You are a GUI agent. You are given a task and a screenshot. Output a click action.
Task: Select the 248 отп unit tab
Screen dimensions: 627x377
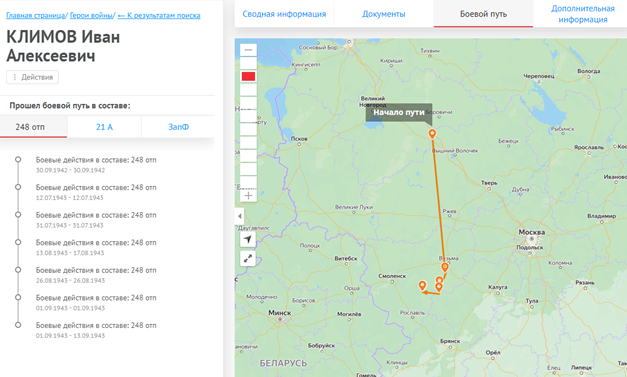click(30, 127)
